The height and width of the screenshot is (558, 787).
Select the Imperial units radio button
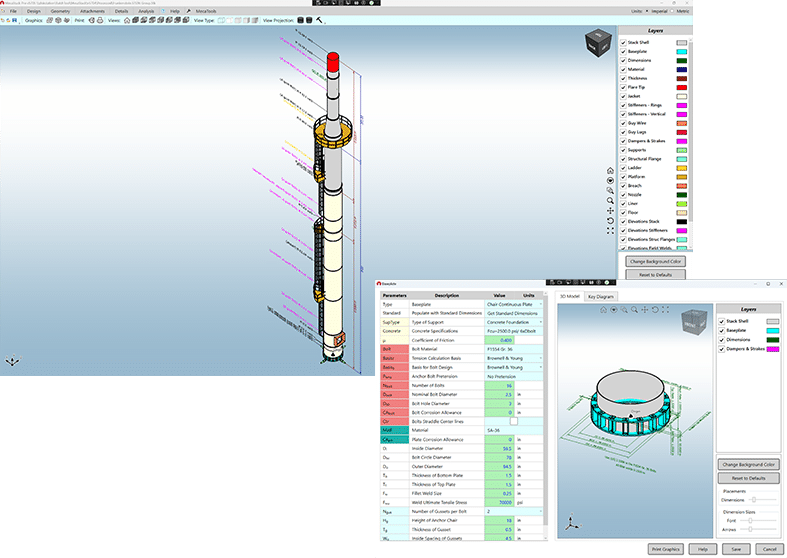click(647, 11)
